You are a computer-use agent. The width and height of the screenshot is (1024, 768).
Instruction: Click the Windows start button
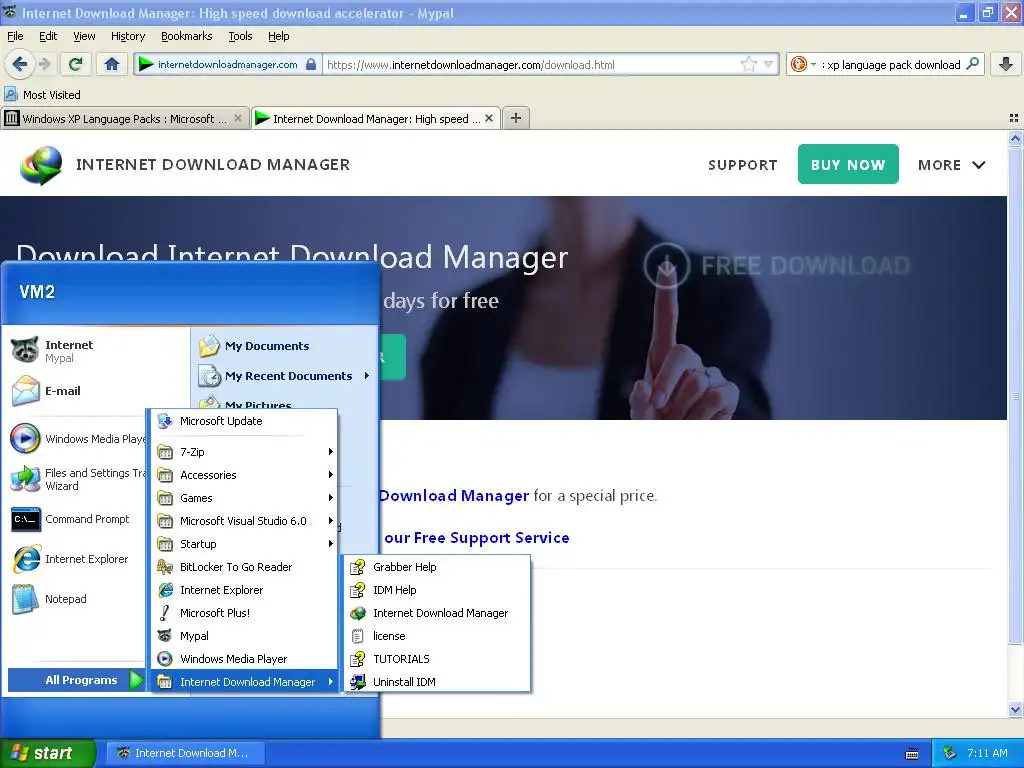[x=48, y=753]
